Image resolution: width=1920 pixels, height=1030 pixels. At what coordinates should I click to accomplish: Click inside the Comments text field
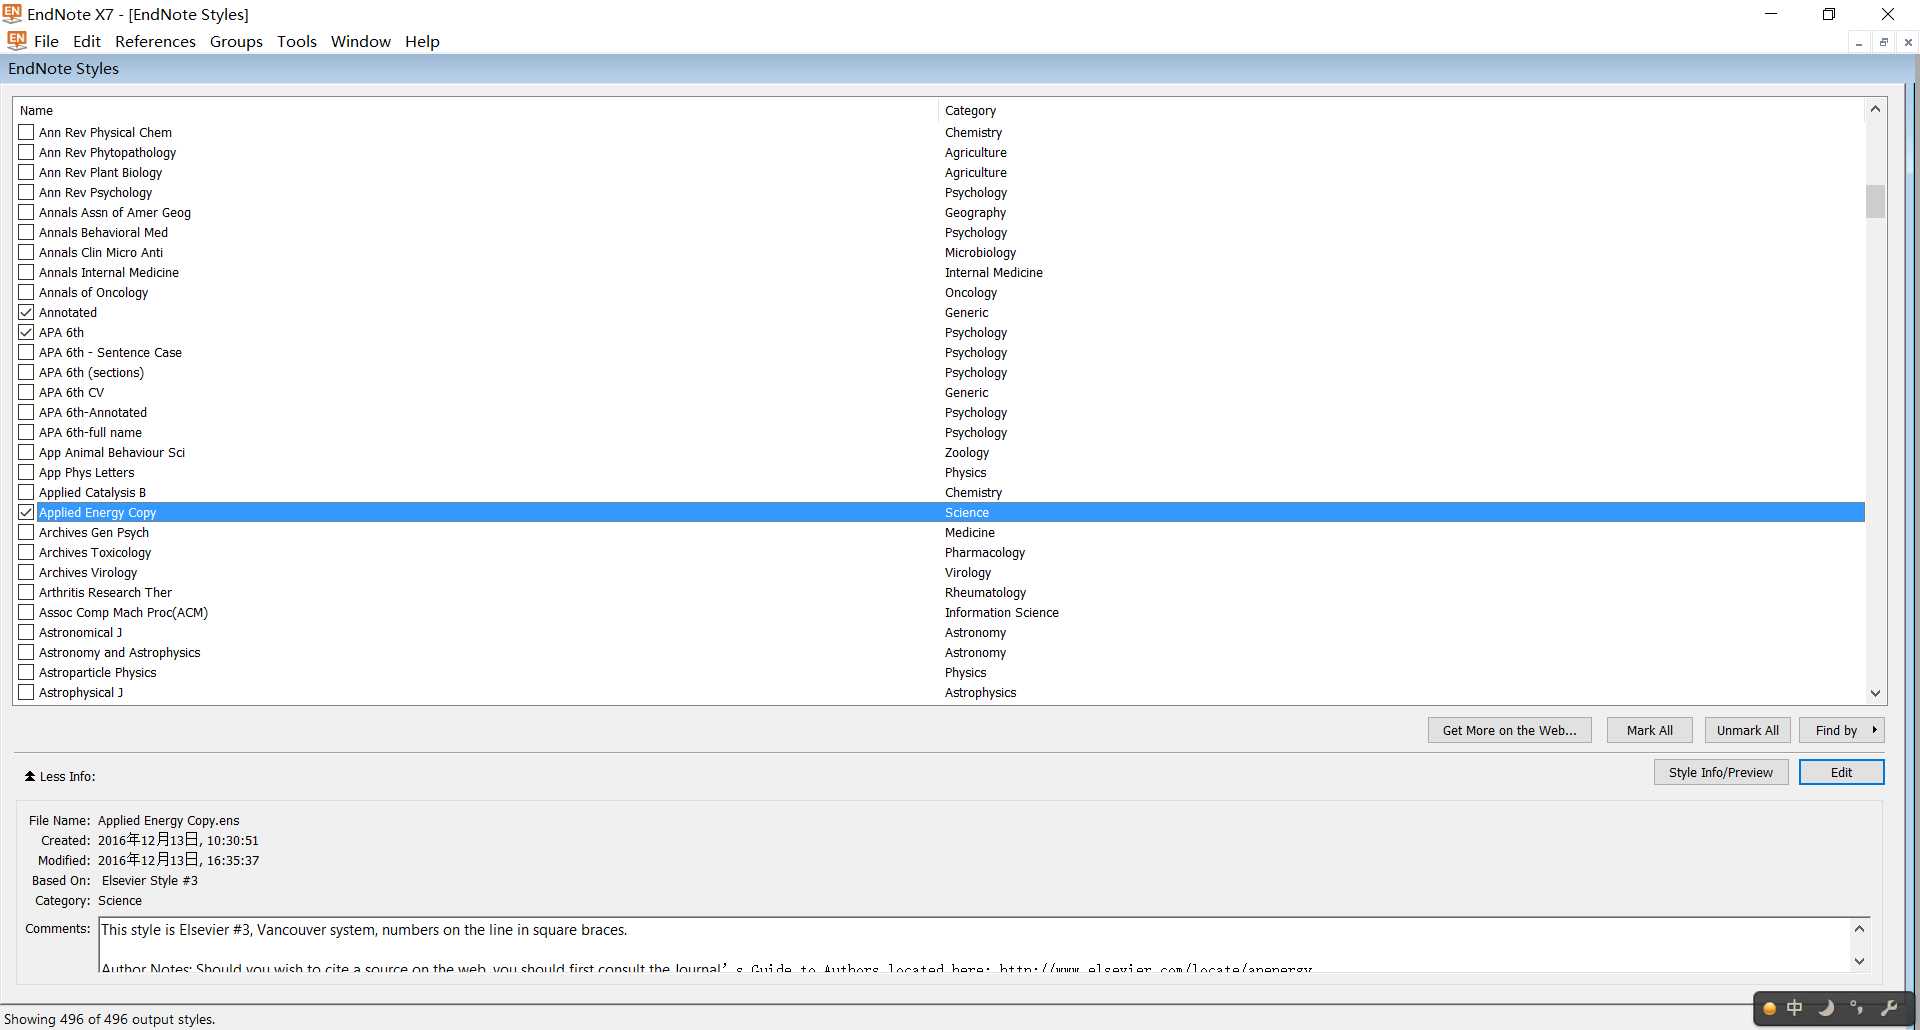tap(975, 944)
